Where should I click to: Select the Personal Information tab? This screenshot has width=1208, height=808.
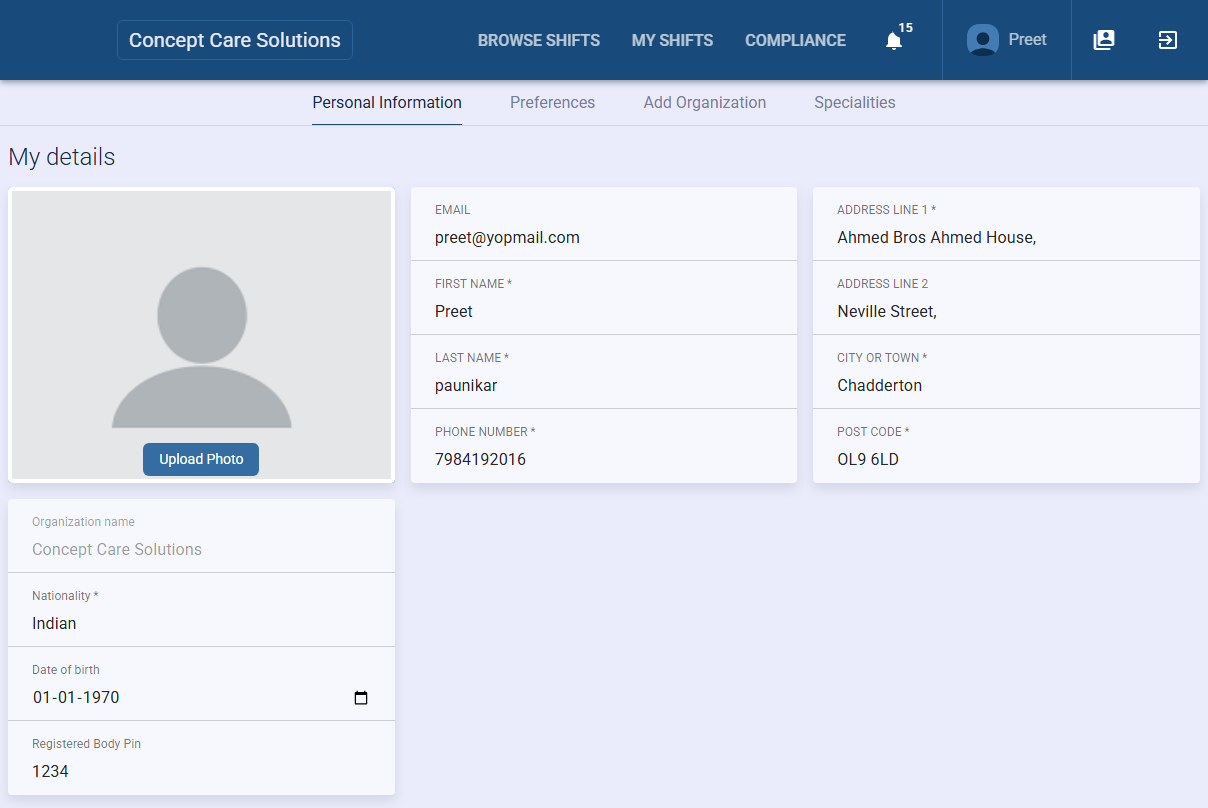tap(387, 102)
